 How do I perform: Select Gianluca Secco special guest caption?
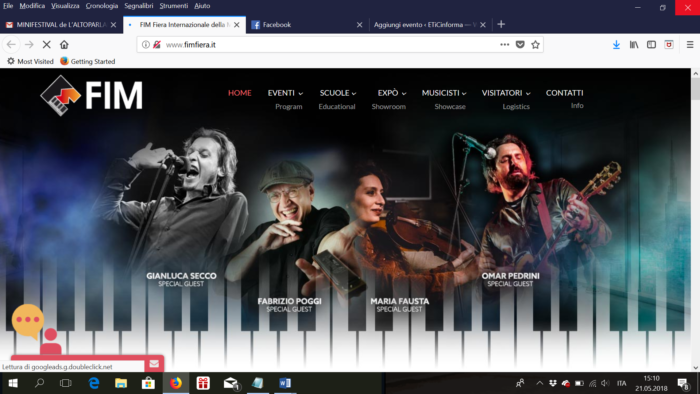tap(181, 279)
